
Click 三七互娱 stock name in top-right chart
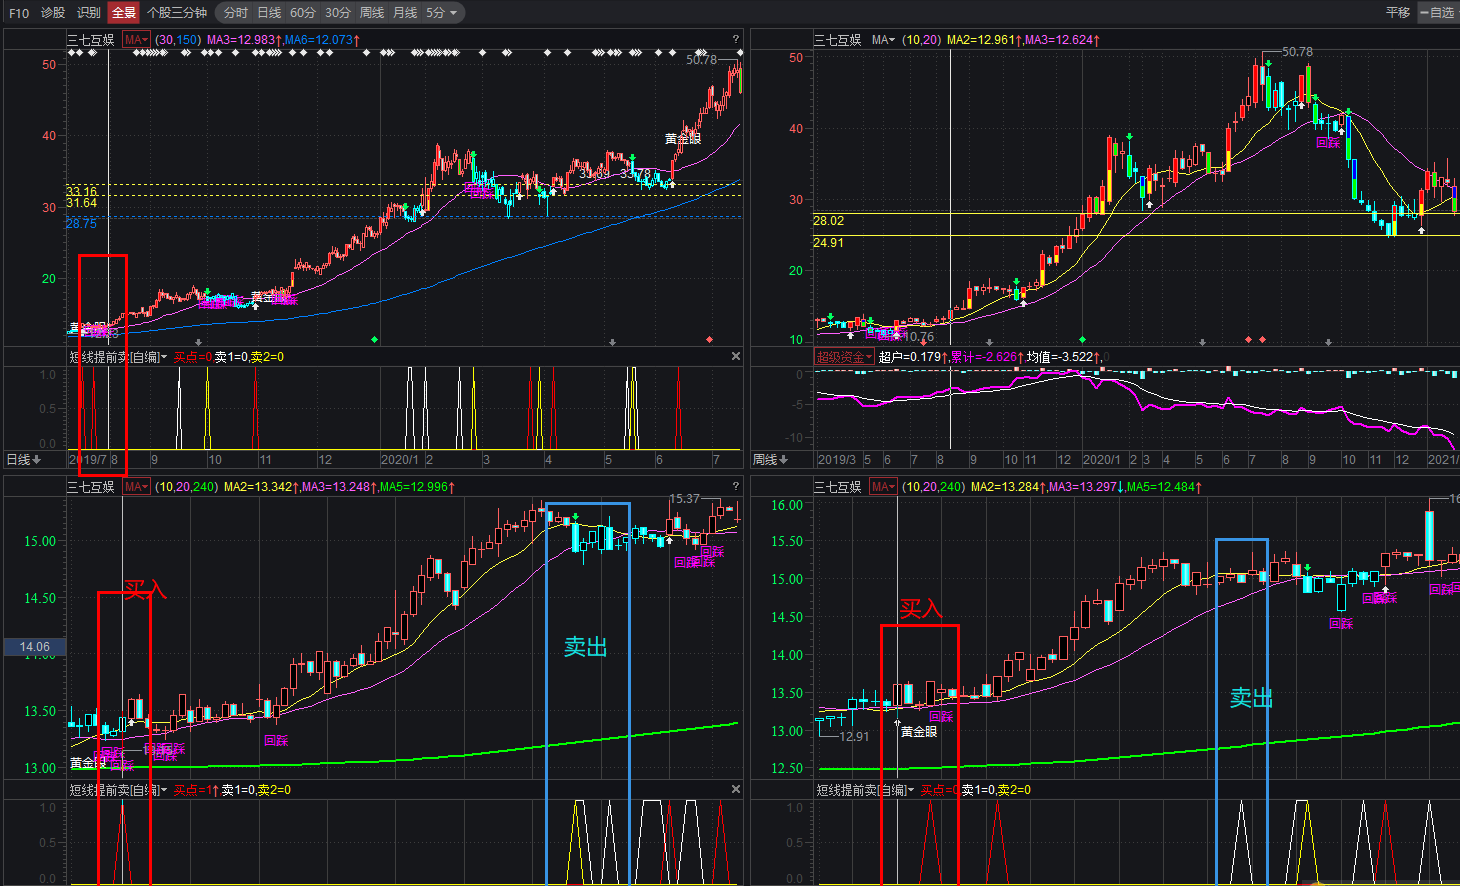click(838, 40)
